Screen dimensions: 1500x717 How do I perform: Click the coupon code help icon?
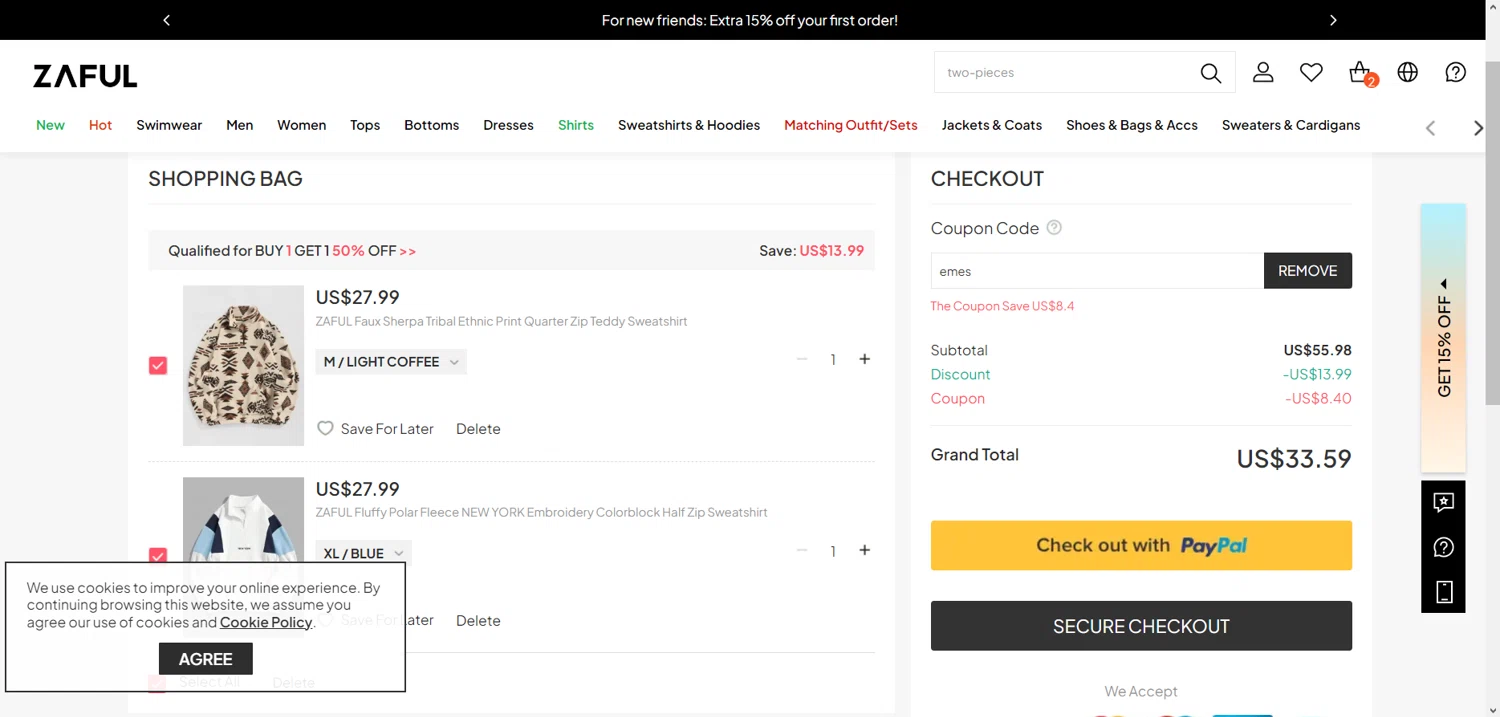pyautogui.click(x=1054, y=228)
